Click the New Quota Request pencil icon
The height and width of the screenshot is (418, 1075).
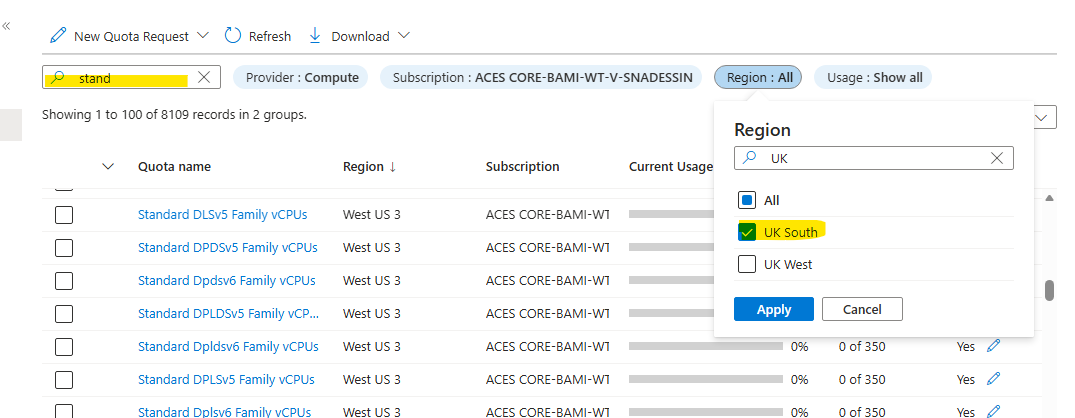(59, 36)
